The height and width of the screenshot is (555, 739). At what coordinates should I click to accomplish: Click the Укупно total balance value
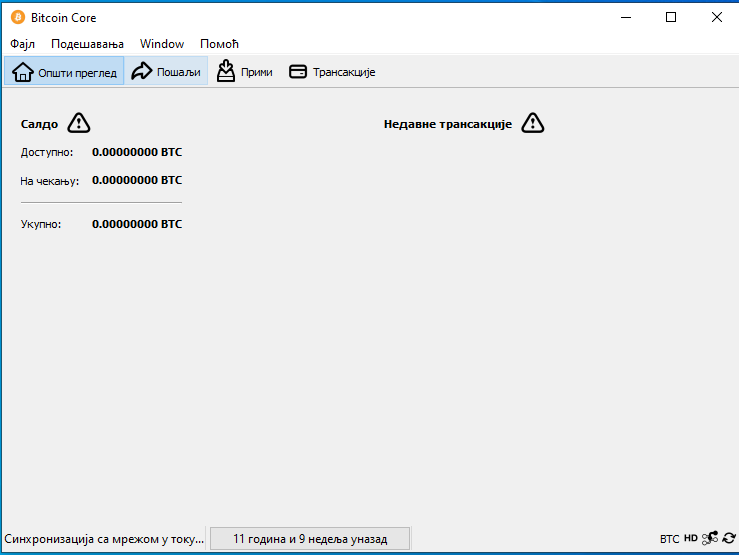137,224
